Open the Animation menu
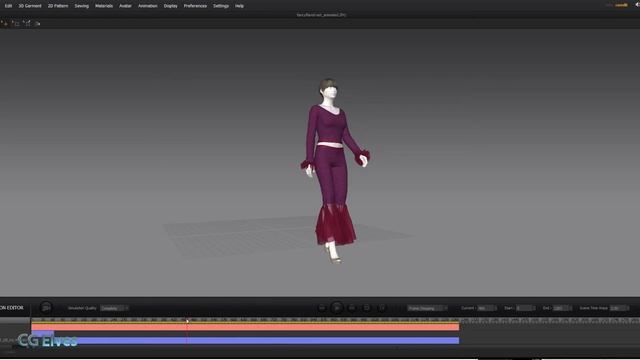 coord(148,6)
